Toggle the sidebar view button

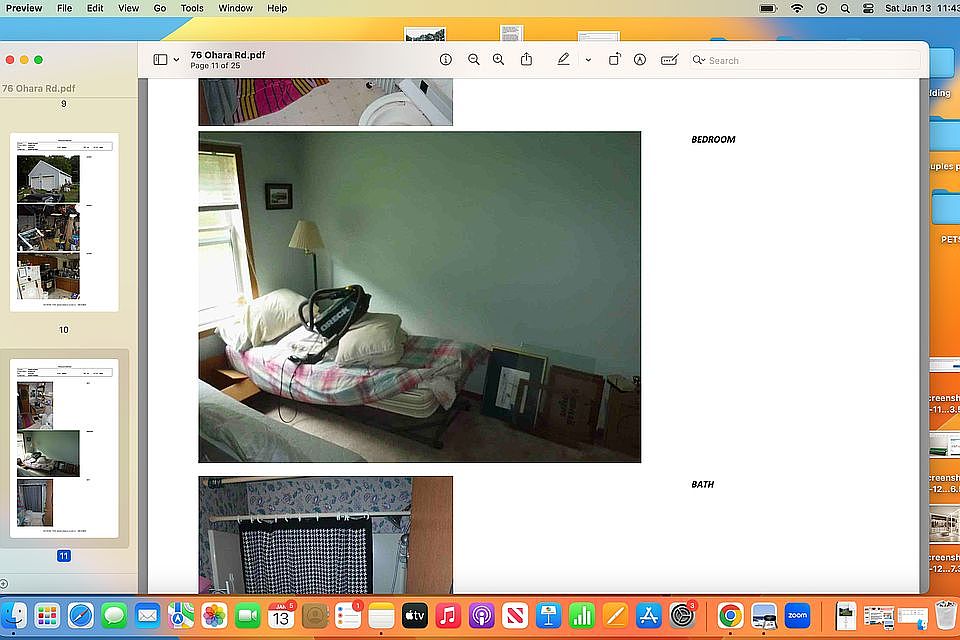click(160, 60)
